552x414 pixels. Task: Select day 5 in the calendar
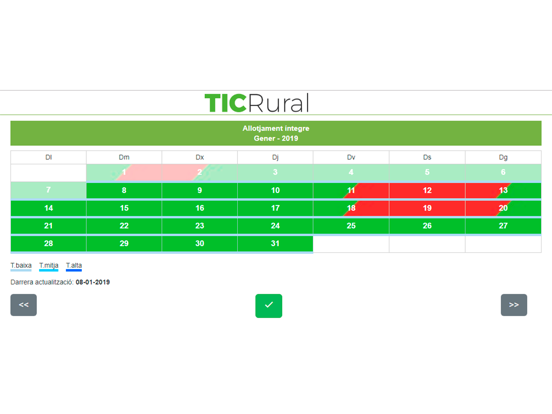(x=427, y=172)
